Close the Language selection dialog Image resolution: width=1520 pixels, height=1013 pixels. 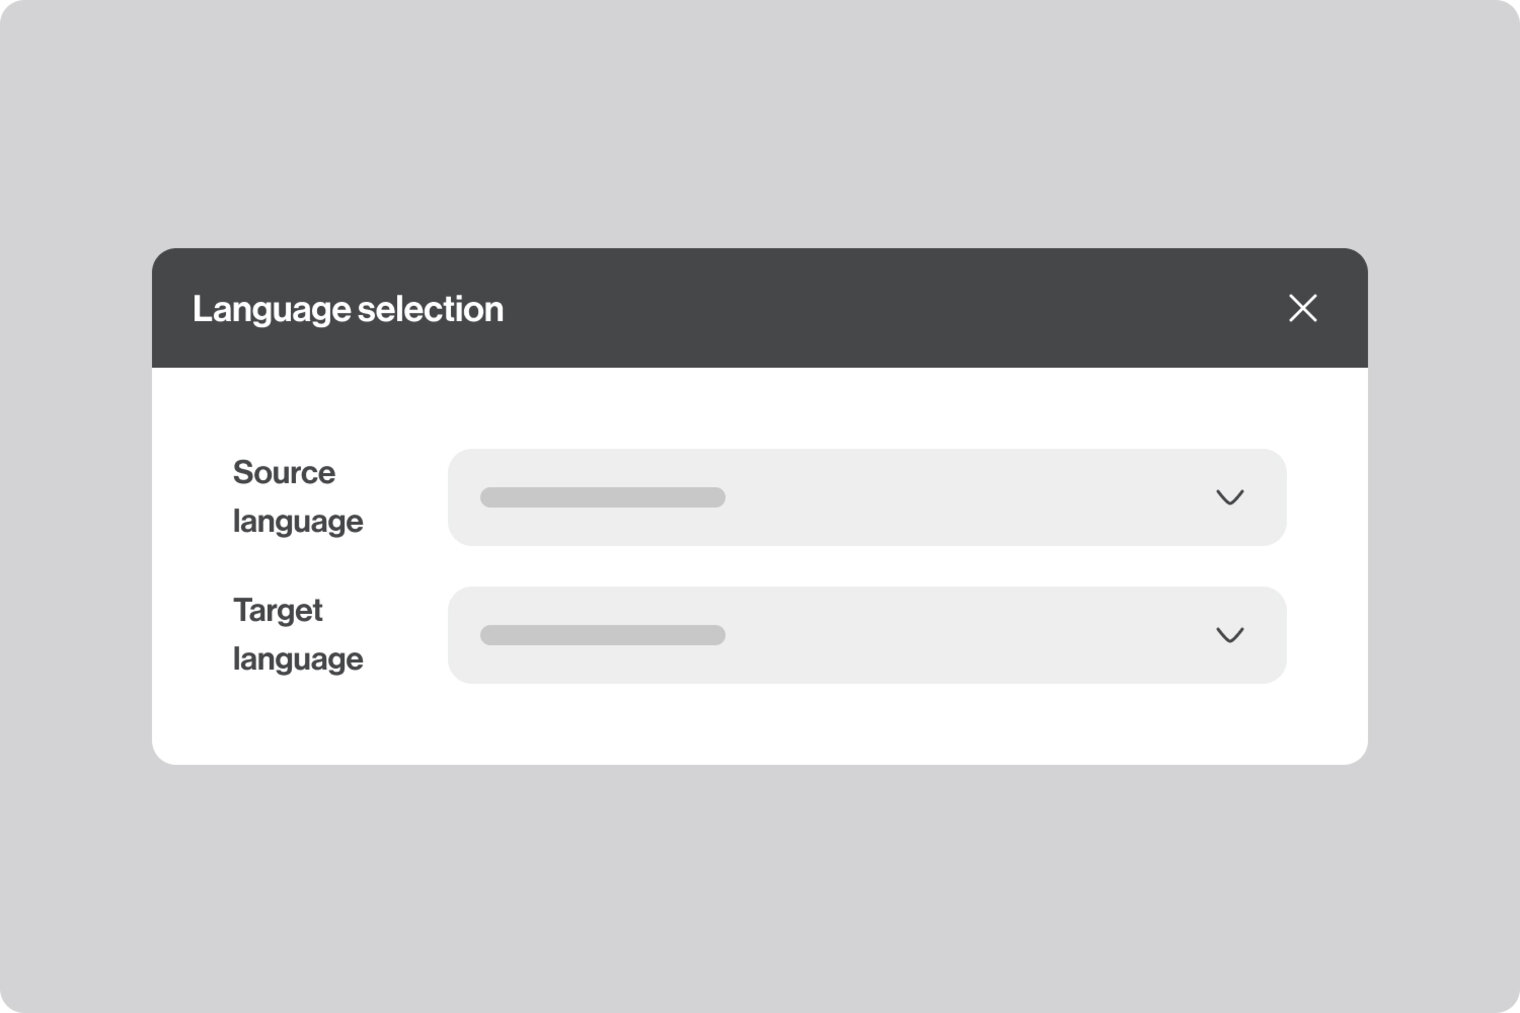tap(1302, 308)
